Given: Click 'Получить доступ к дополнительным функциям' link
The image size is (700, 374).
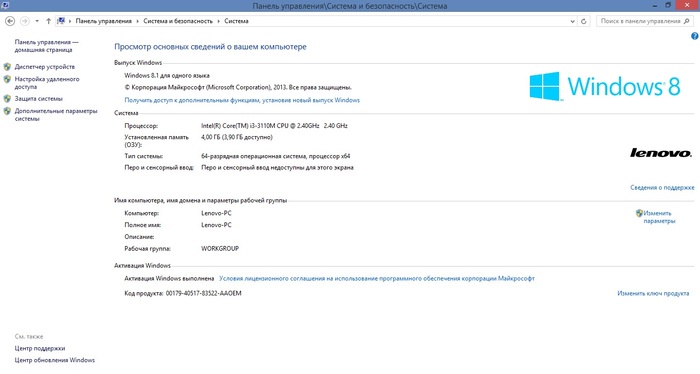Looking at the screenshot, I should coord(242,100).
